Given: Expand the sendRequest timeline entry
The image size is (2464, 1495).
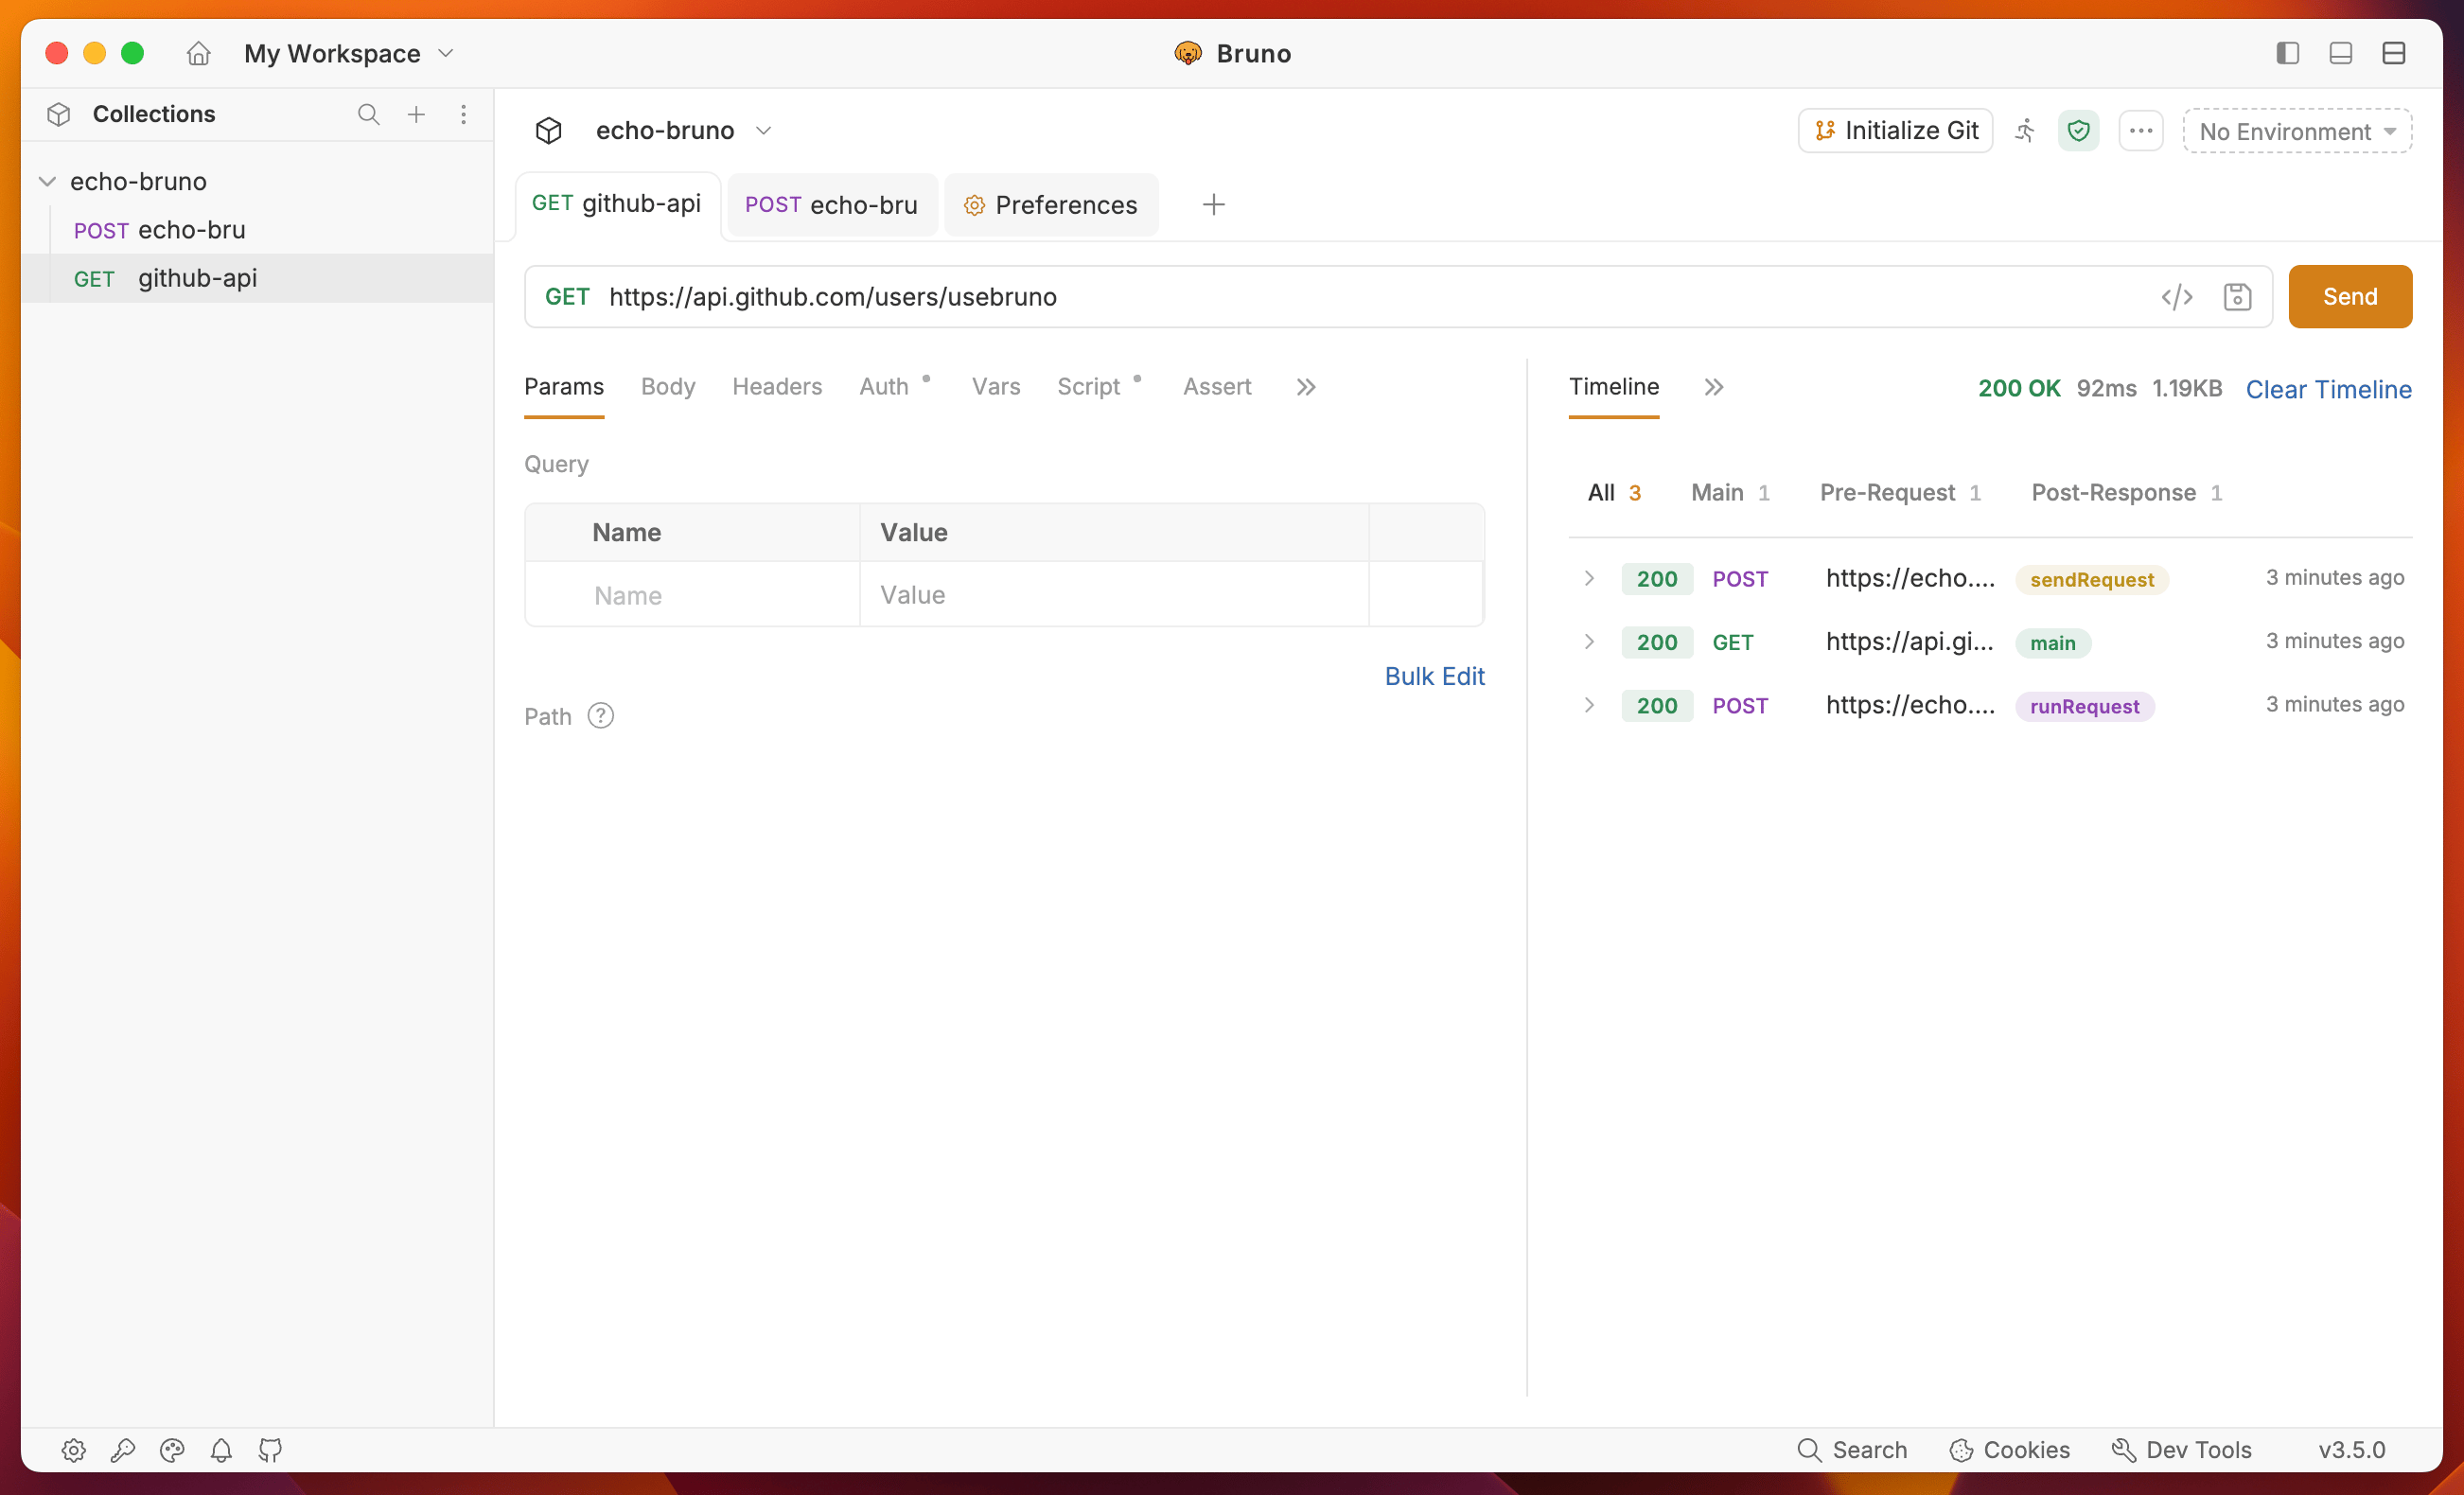Looking at the screenshot, I should [x=1589, y=578].
